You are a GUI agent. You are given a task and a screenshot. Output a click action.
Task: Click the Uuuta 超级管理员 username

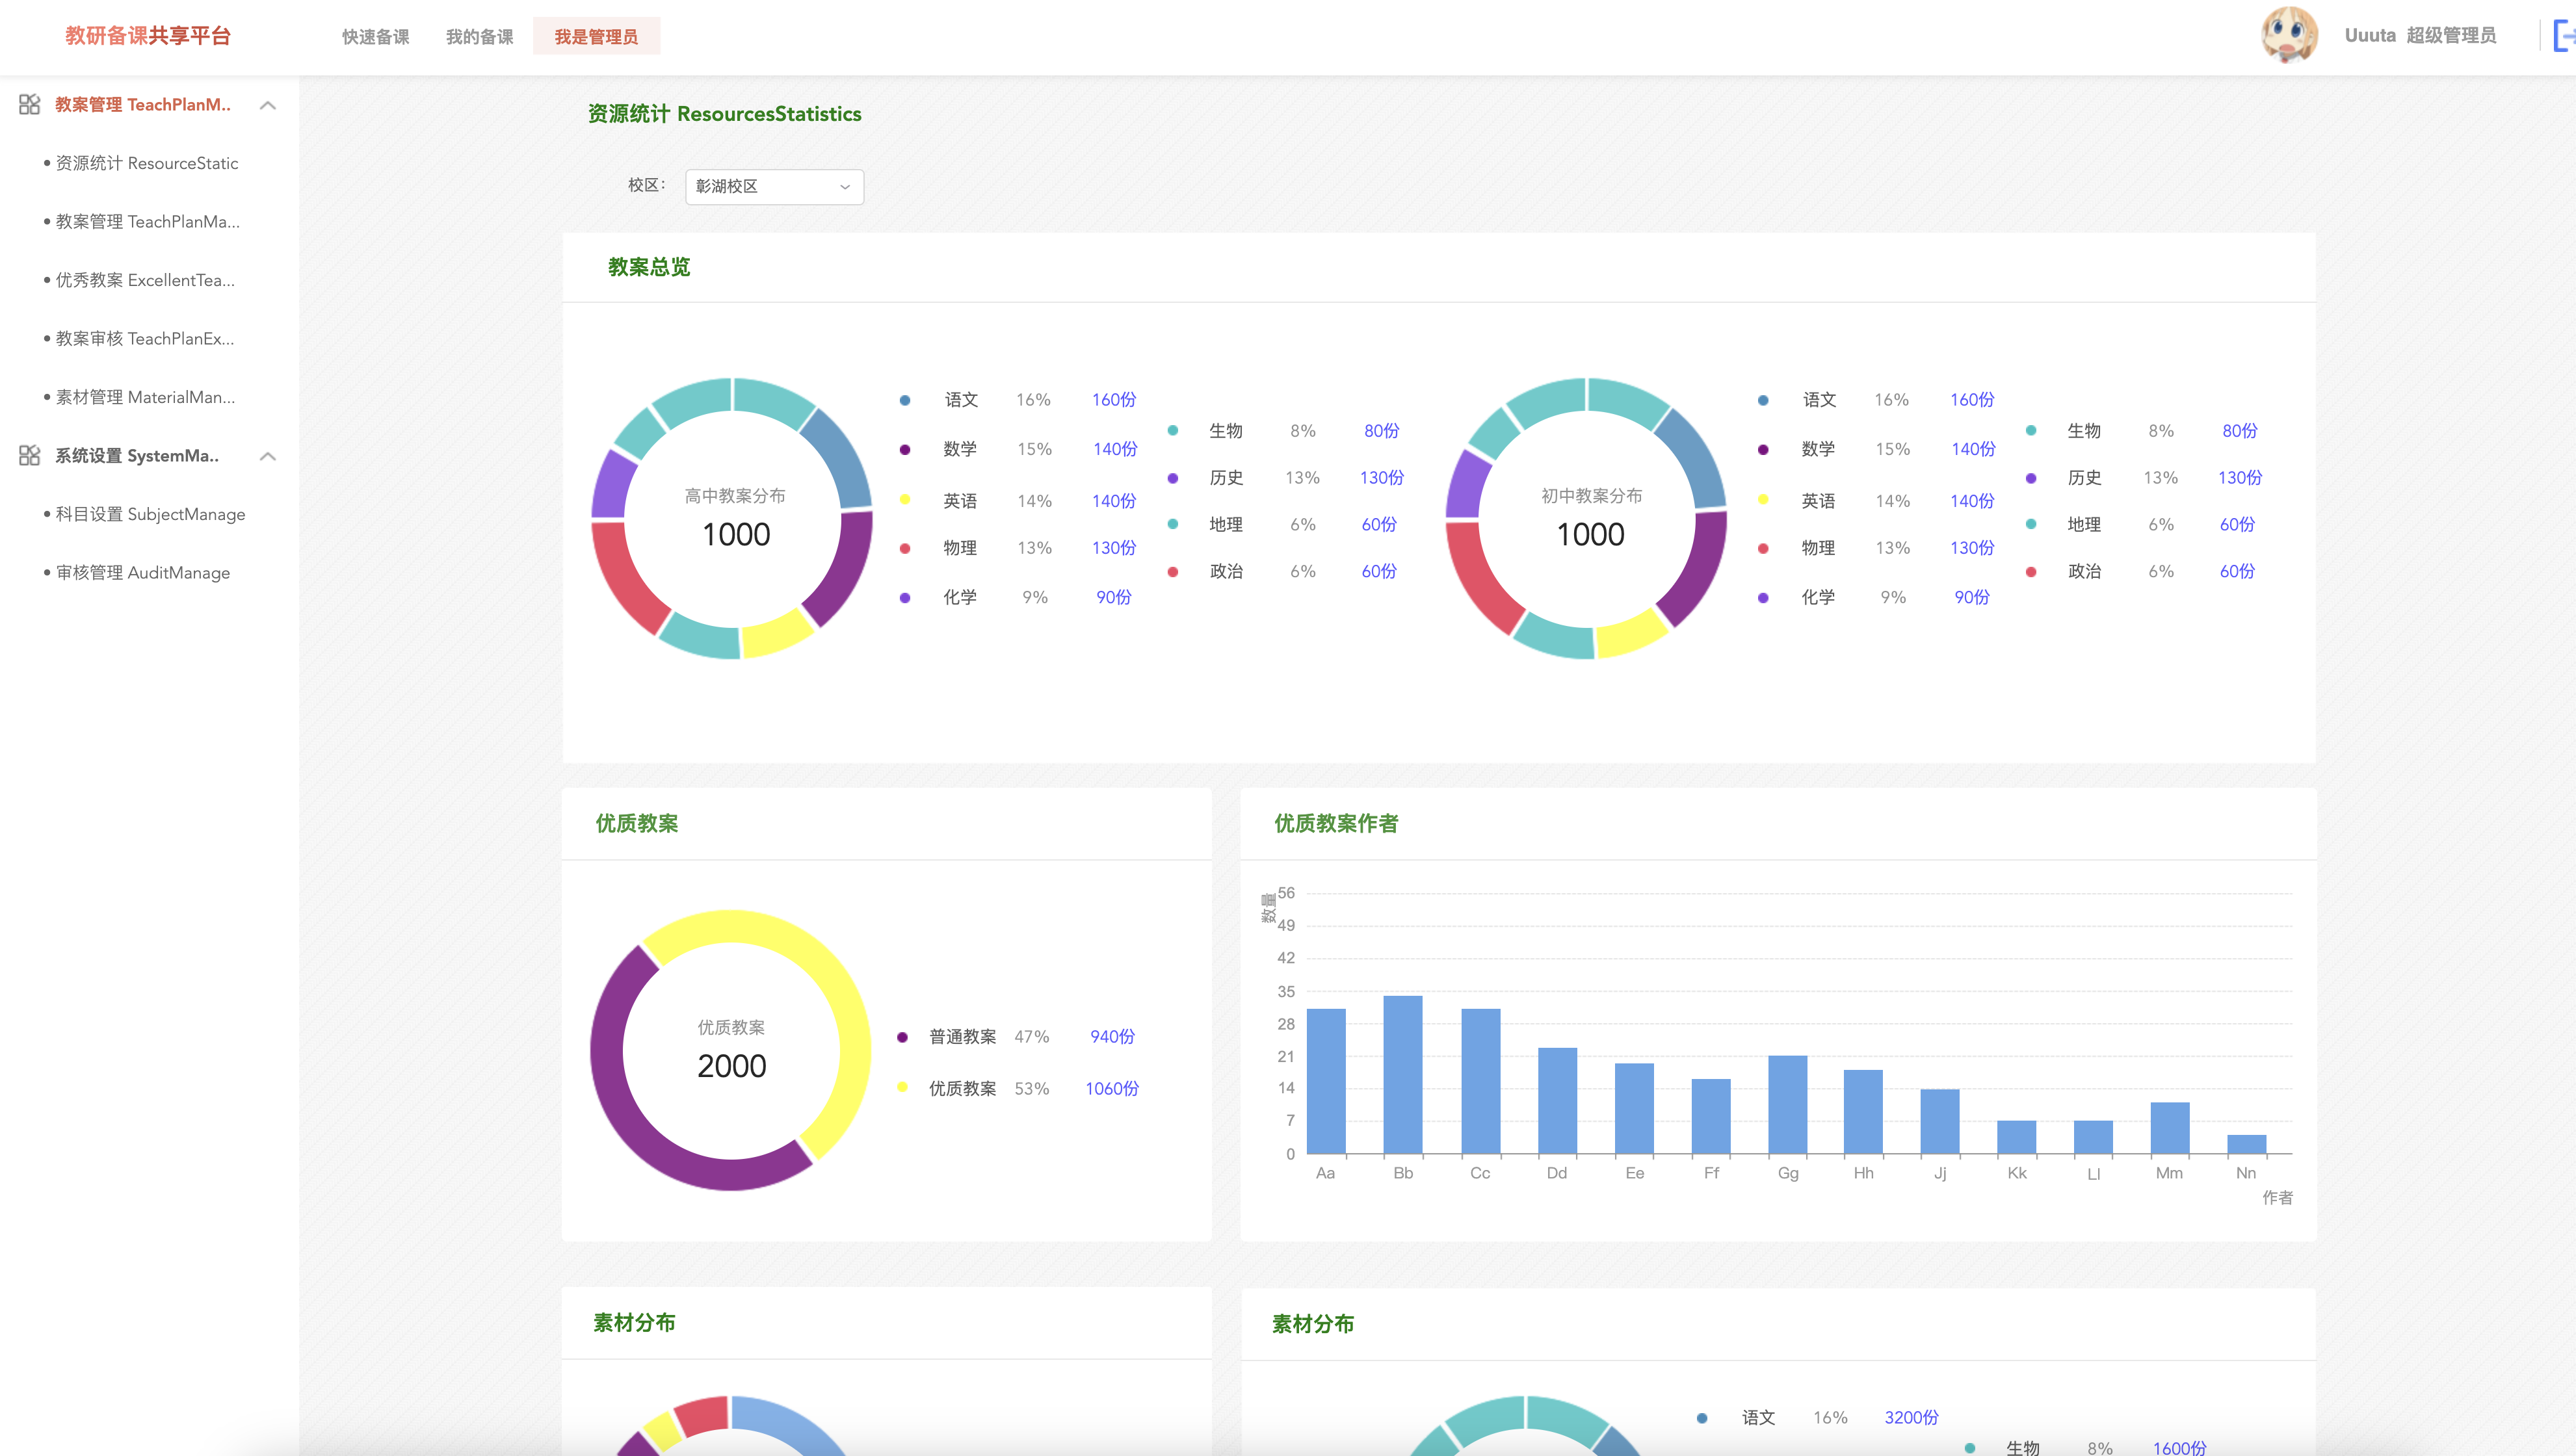coord(2420,36)
